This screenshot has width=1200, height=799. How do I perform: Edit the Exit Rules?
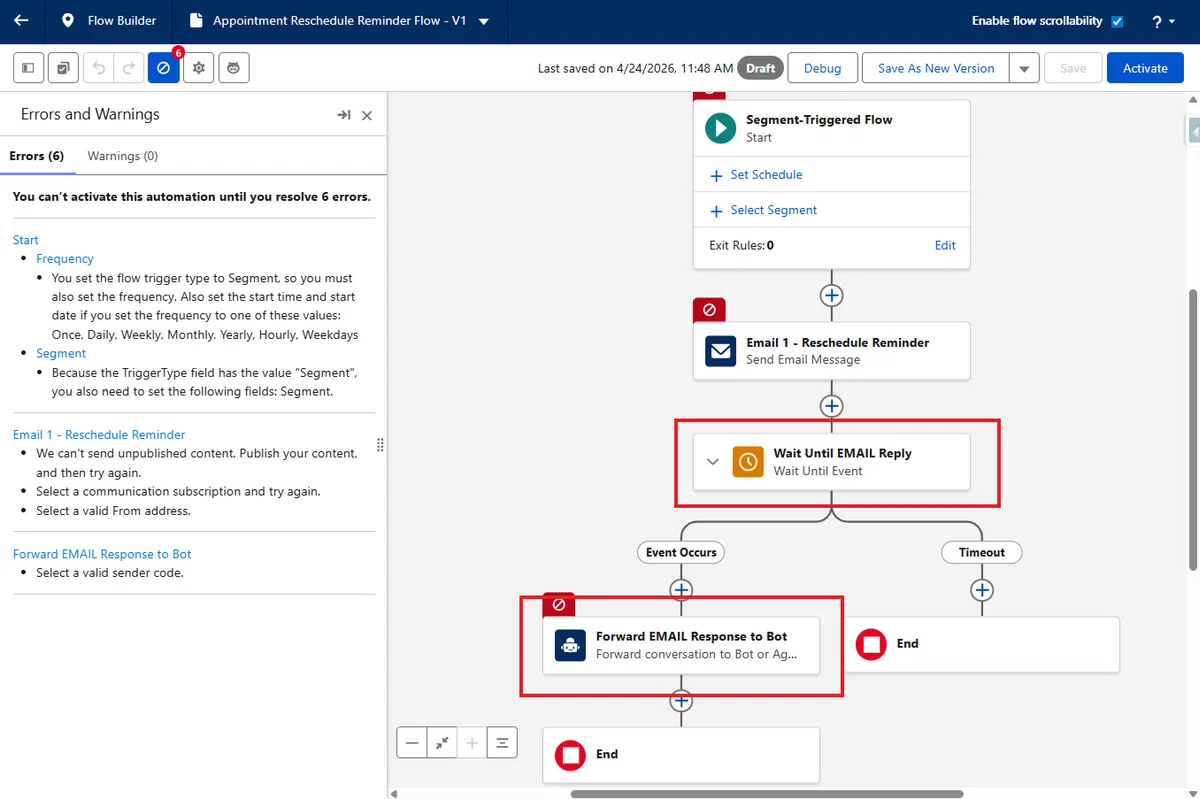coord(945,245)
